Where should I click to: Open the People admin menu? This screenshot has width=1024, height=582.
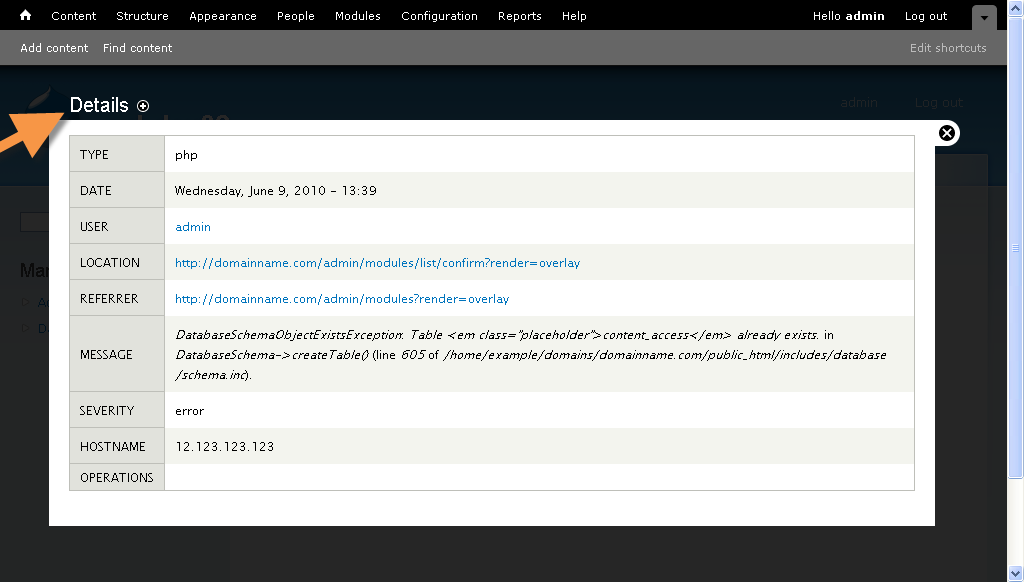(295, 16)
